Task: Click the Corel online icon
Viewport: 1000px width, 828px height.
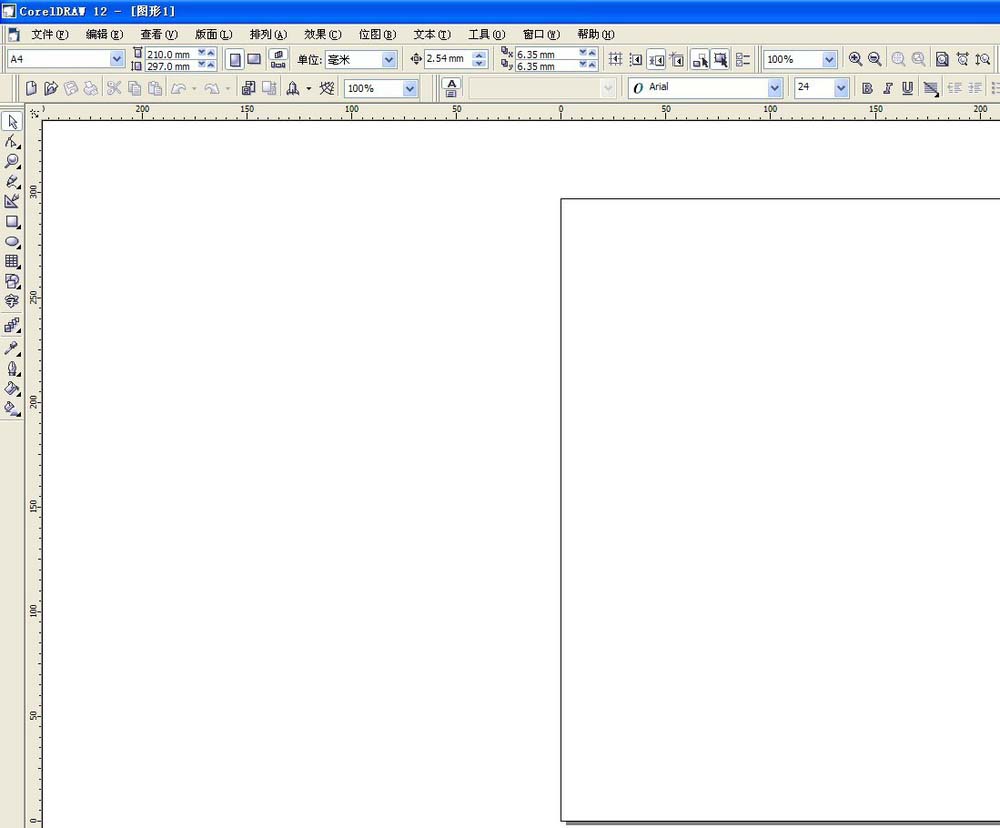Action: pyautogui.click(x=327, y=88)
